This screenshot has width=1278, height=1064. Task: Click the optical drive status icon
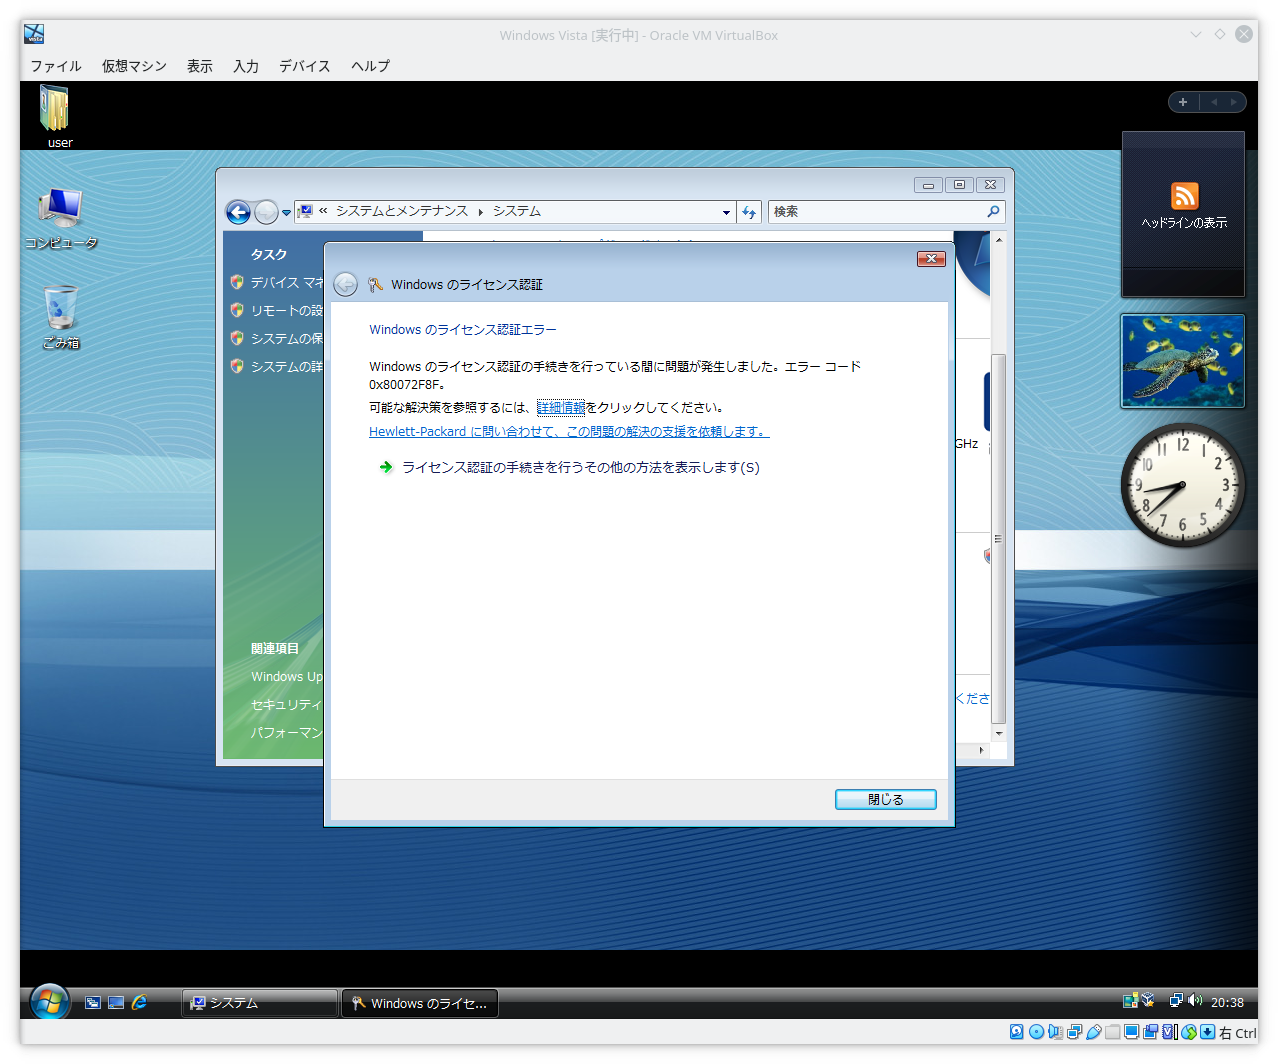[x=1036, y=1032]
